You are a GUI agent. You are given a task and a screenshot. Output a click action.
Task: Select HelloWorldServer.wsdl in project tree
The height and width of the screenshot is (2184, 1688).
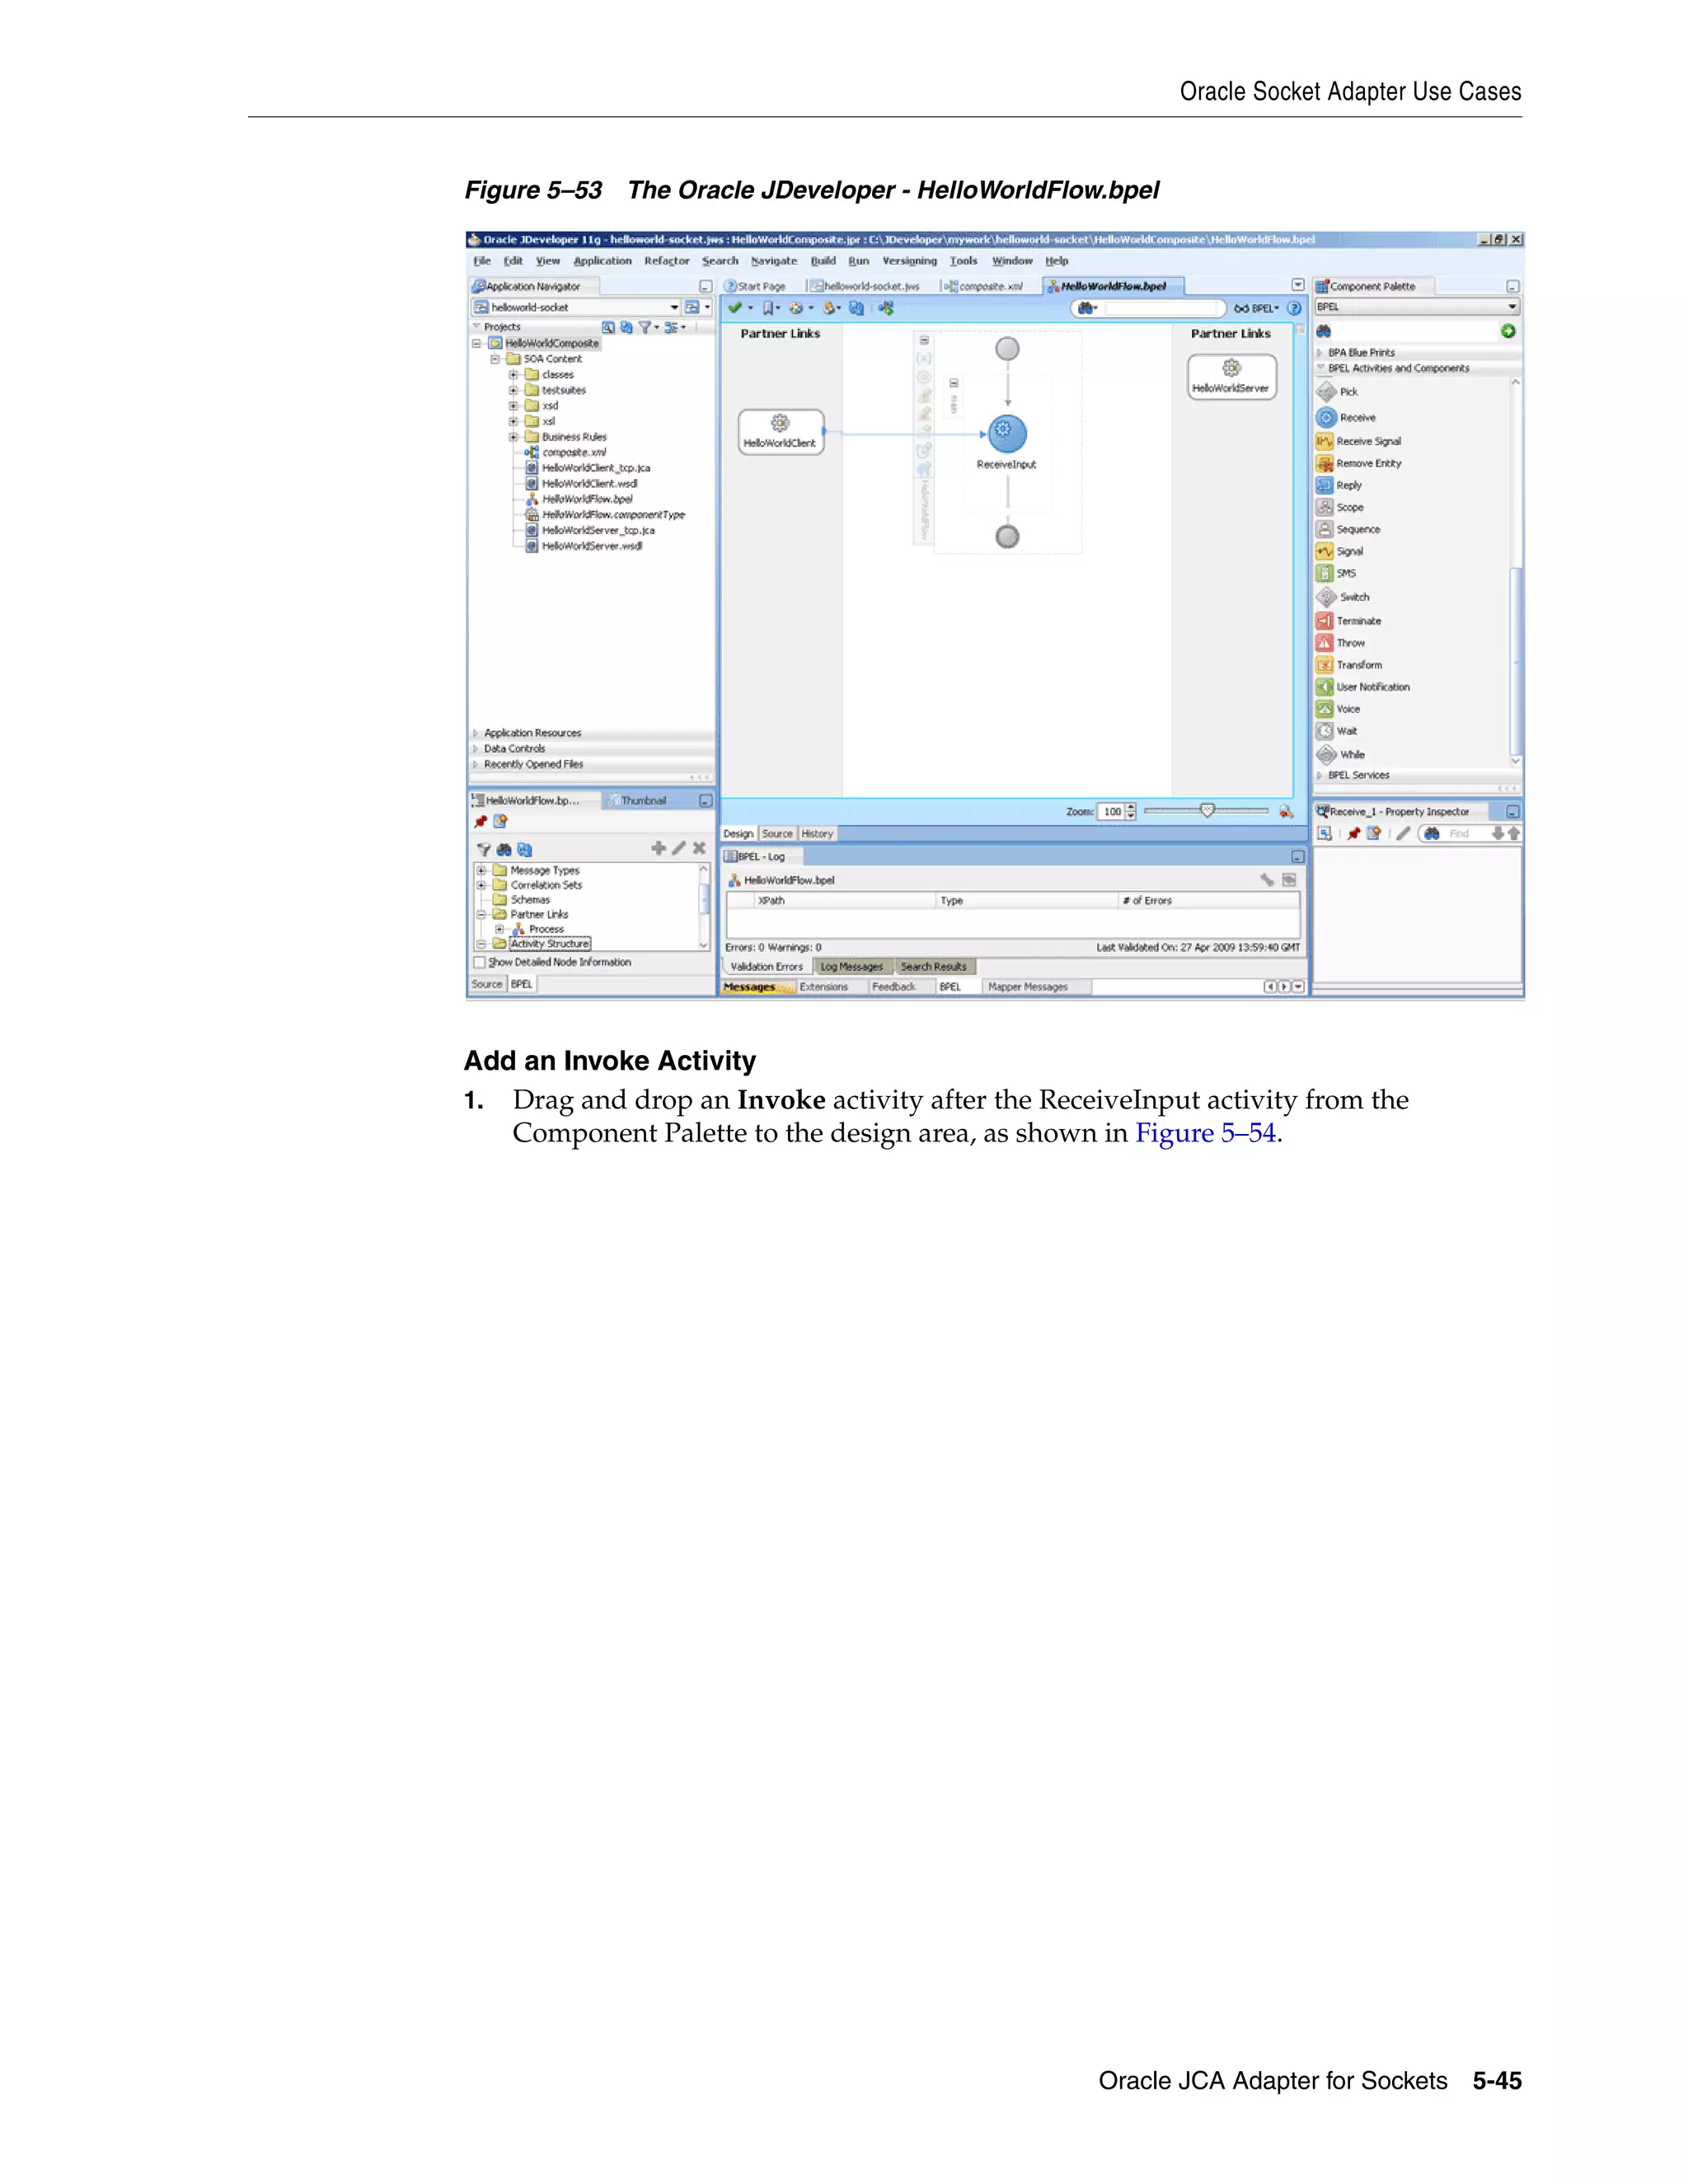click(x=592, y=546)
